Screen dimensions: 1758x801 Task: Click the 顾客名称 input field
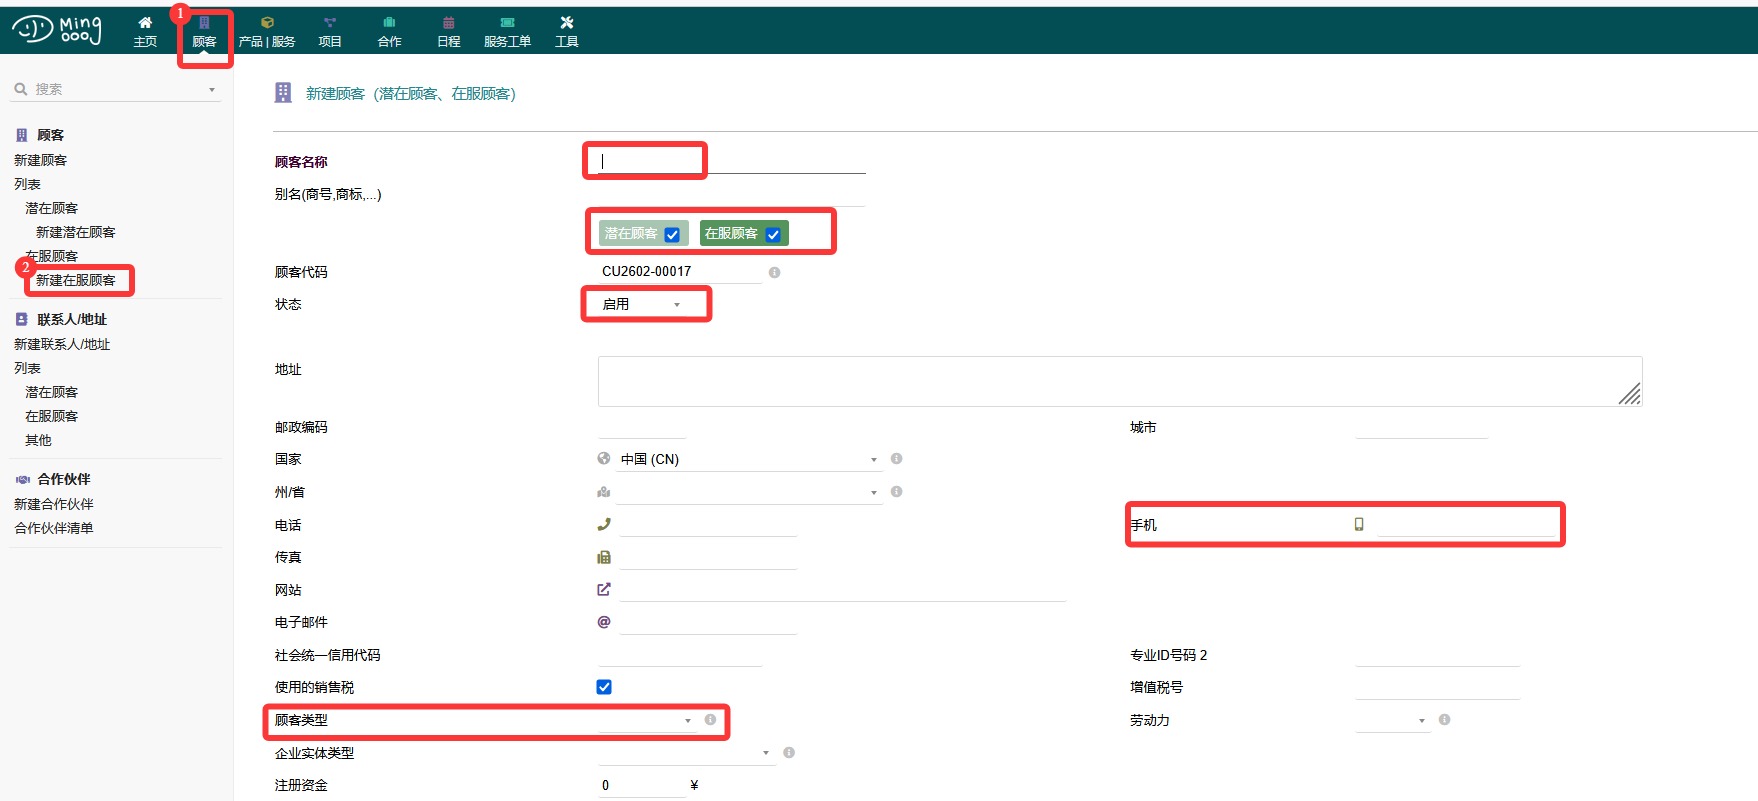730,161
